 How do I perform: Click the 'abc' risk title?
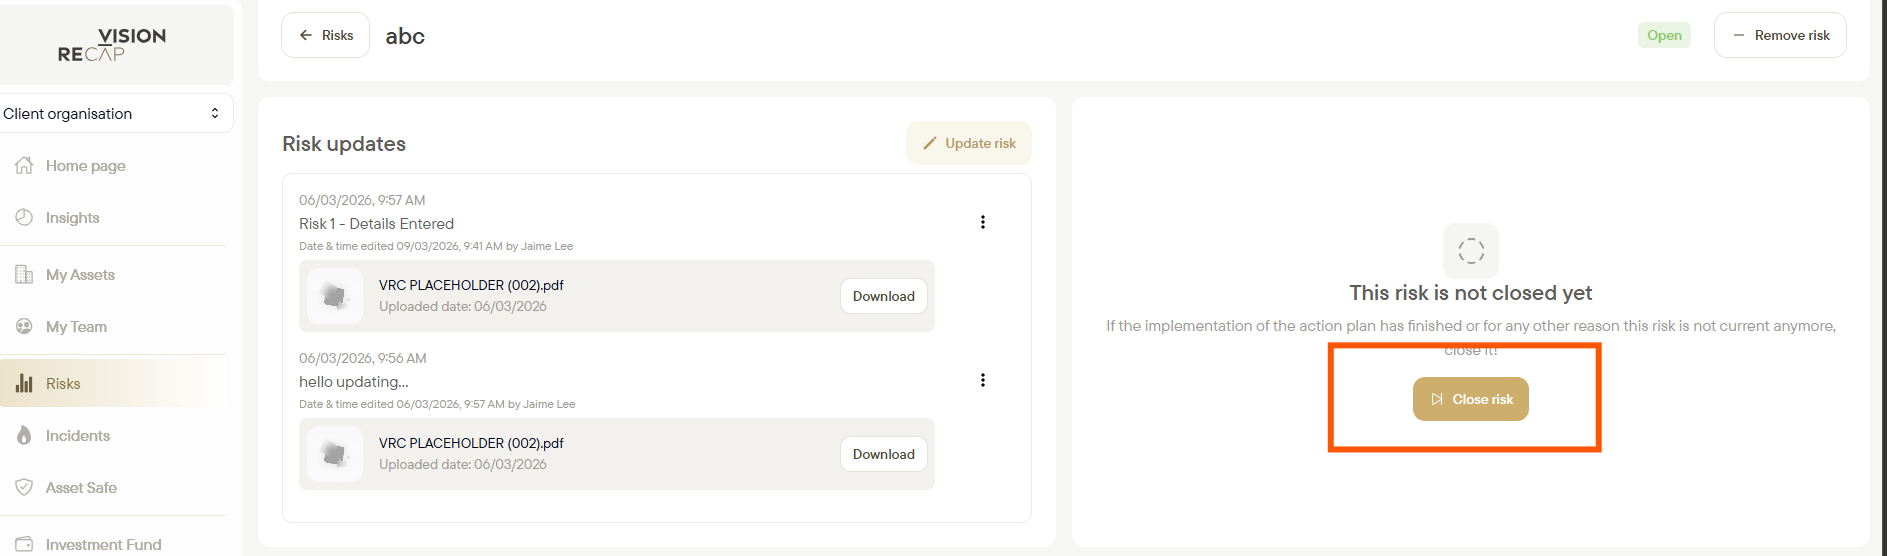pyautogui.click(x=405, y=36)
